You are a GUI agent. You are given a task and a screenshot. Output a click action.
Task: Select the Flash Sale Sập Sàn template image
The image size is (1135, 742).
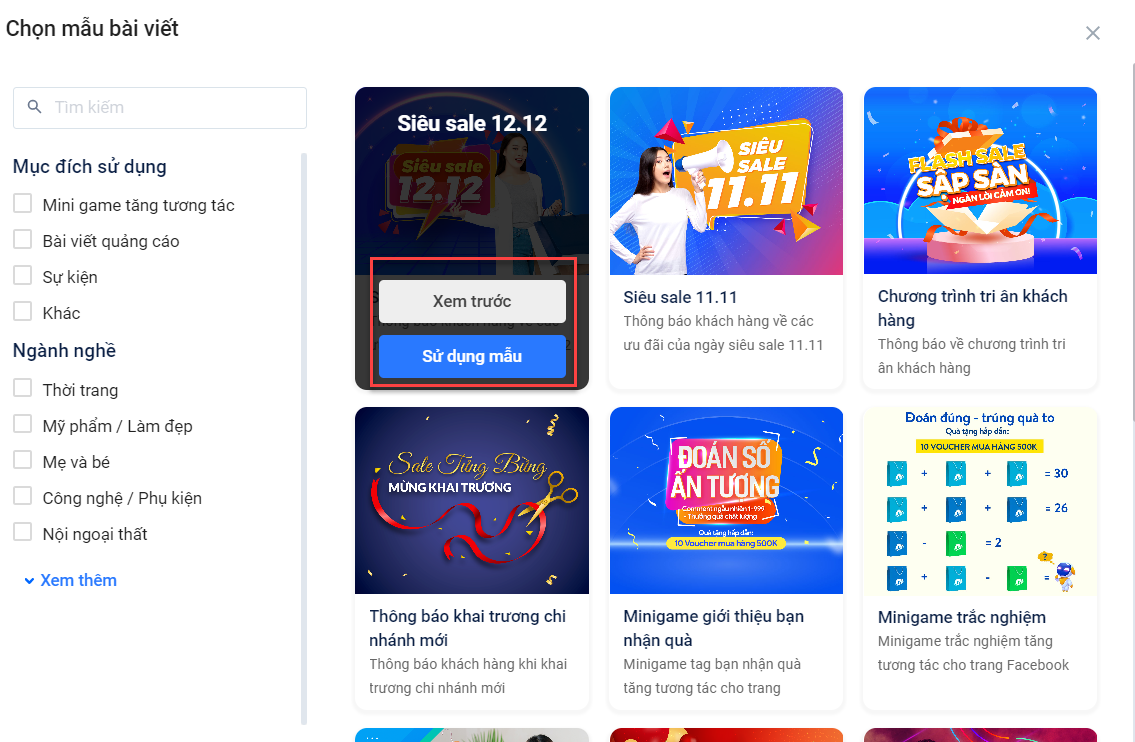980,181
